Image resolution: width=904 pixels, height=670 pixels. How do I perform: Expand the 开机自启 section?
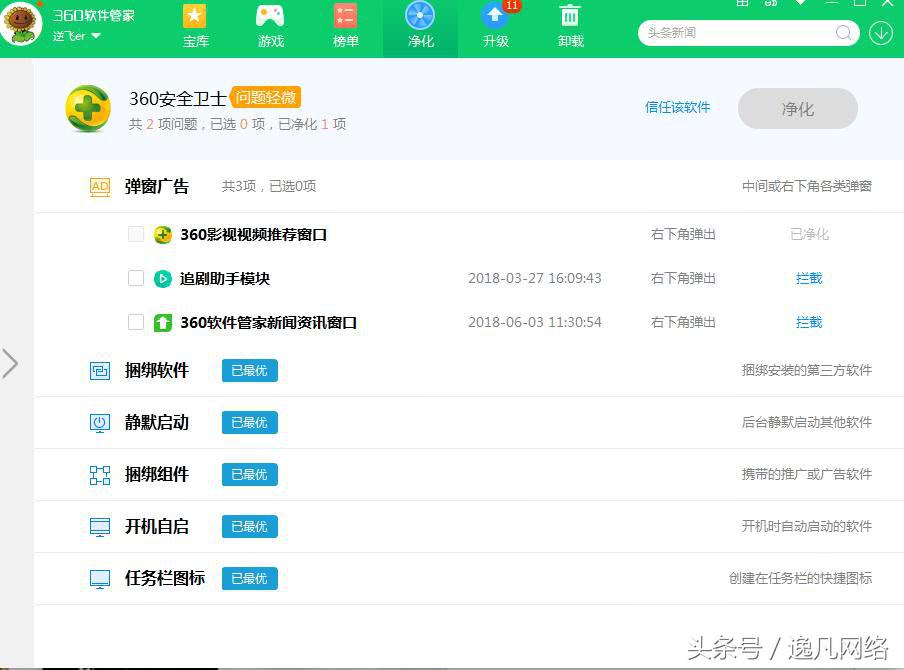[469, 526]
